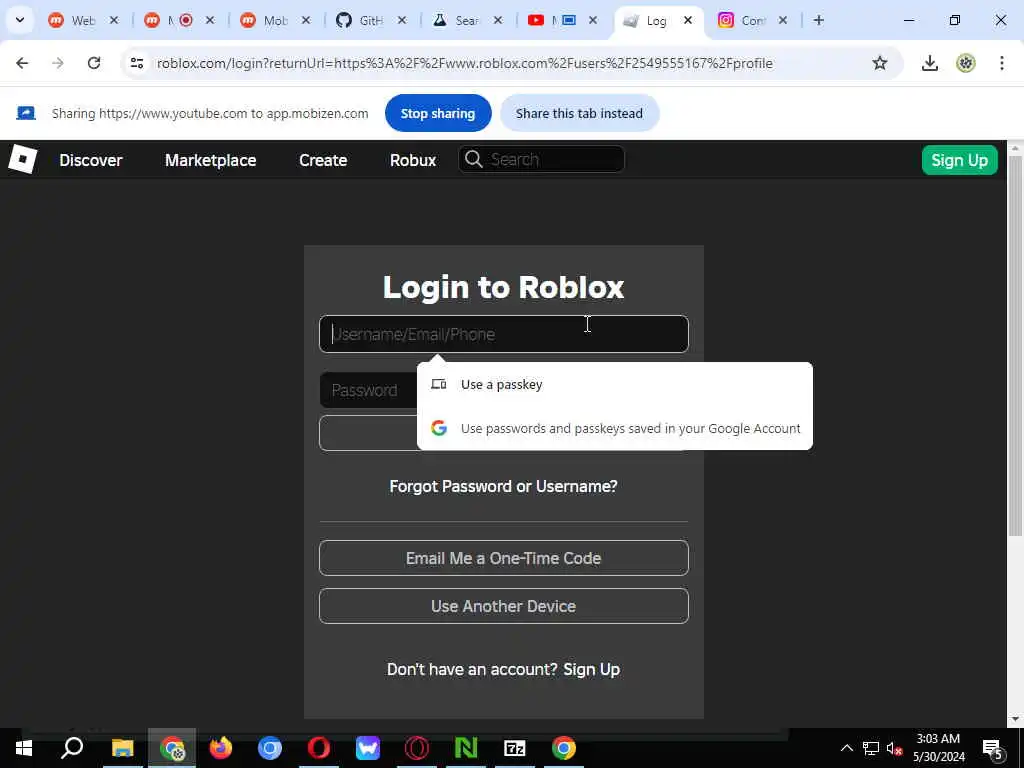Open the Chrome downloads icon

tap(929, 63)
